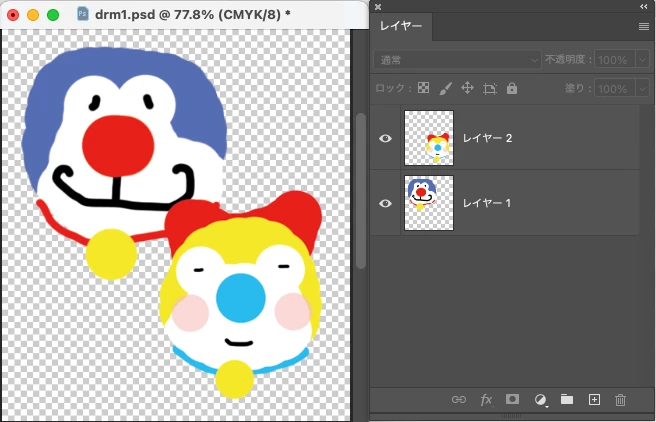Click the レイヤー 1 thumbnail
Image resolution: width=656 pixels, height=422 pixels.
[x=429, y=203]
